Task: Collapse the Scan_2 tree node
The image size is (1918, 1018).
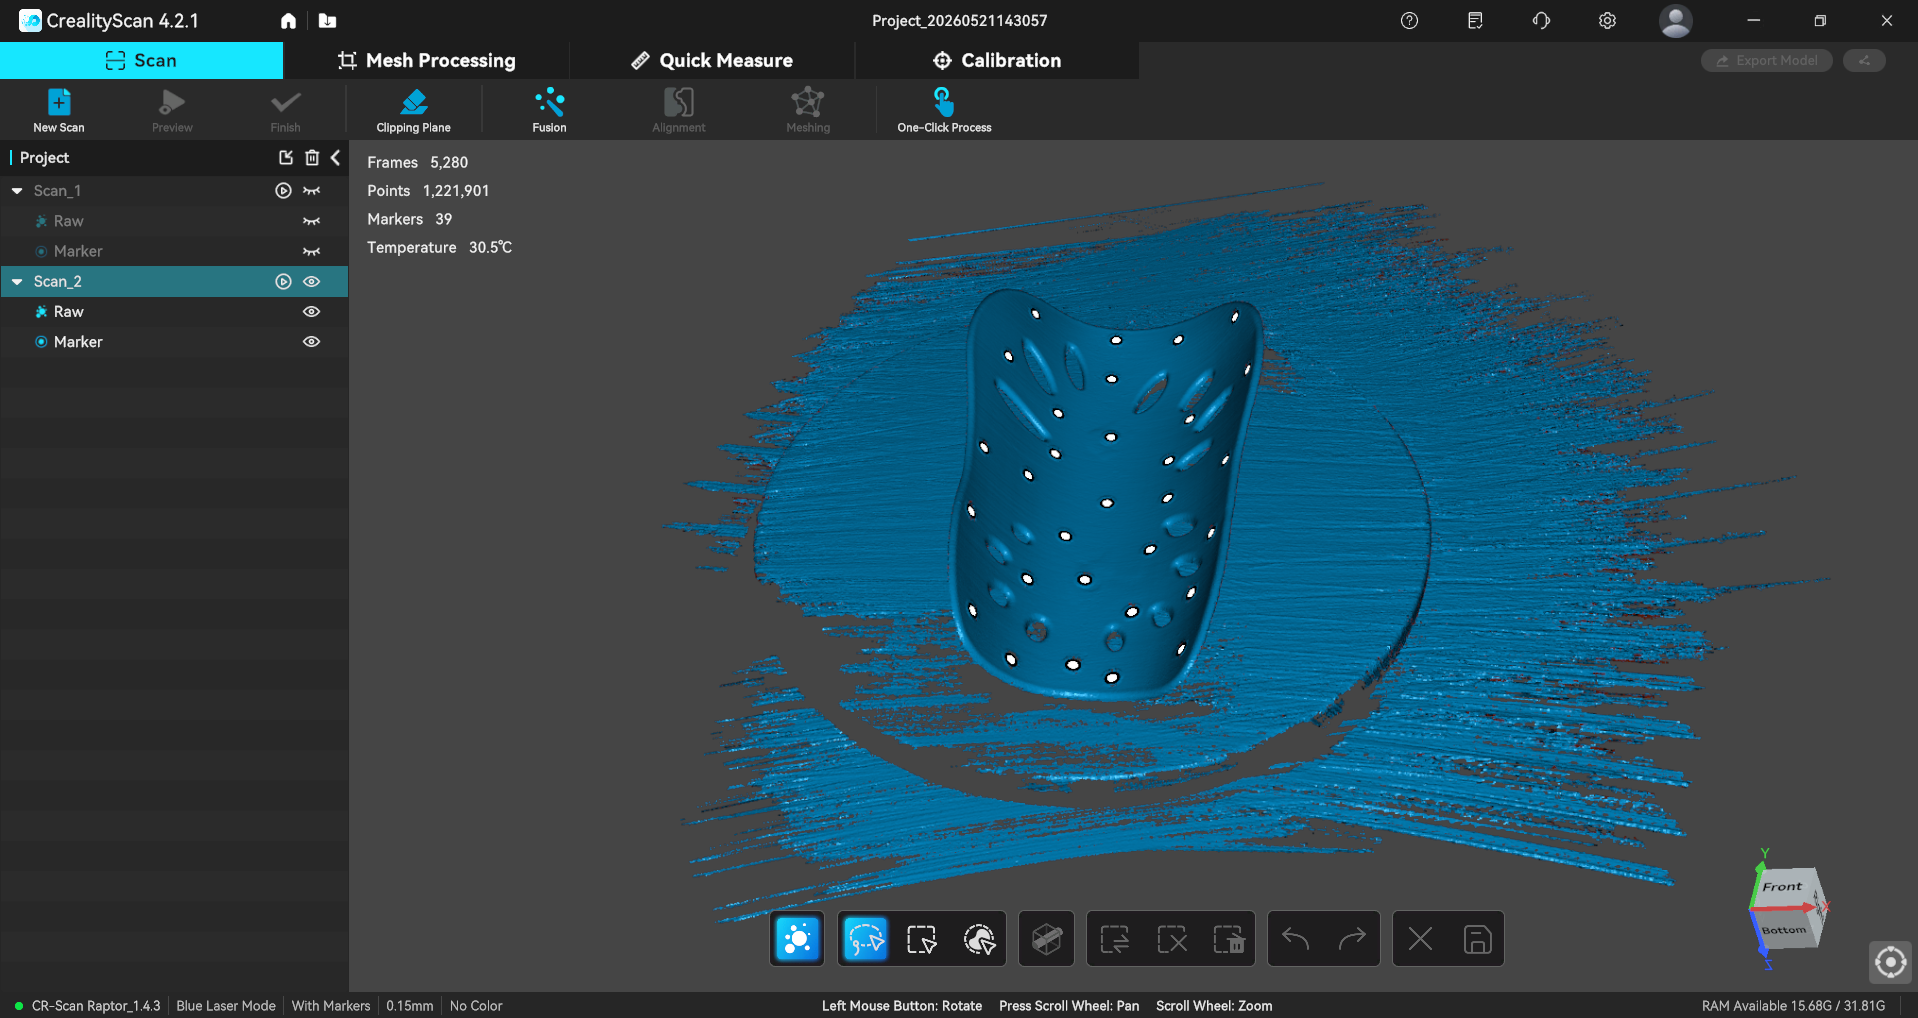Action: 17,281
